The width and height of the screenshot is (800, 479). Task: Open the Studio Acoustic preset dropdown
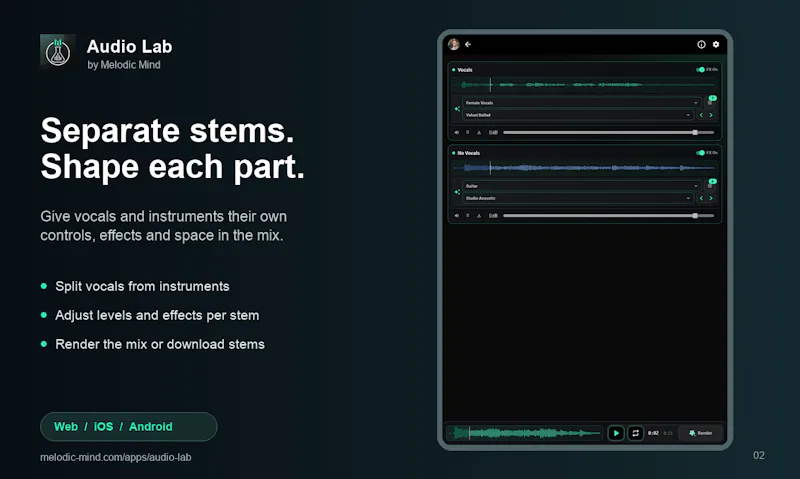pyautogui.click(x=578, y=198)
